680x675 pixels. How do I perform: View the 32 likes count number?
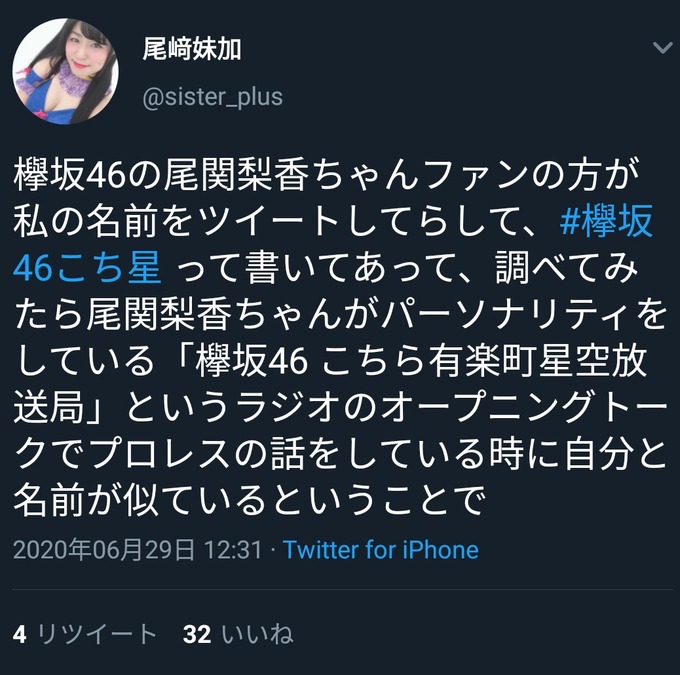197,635
